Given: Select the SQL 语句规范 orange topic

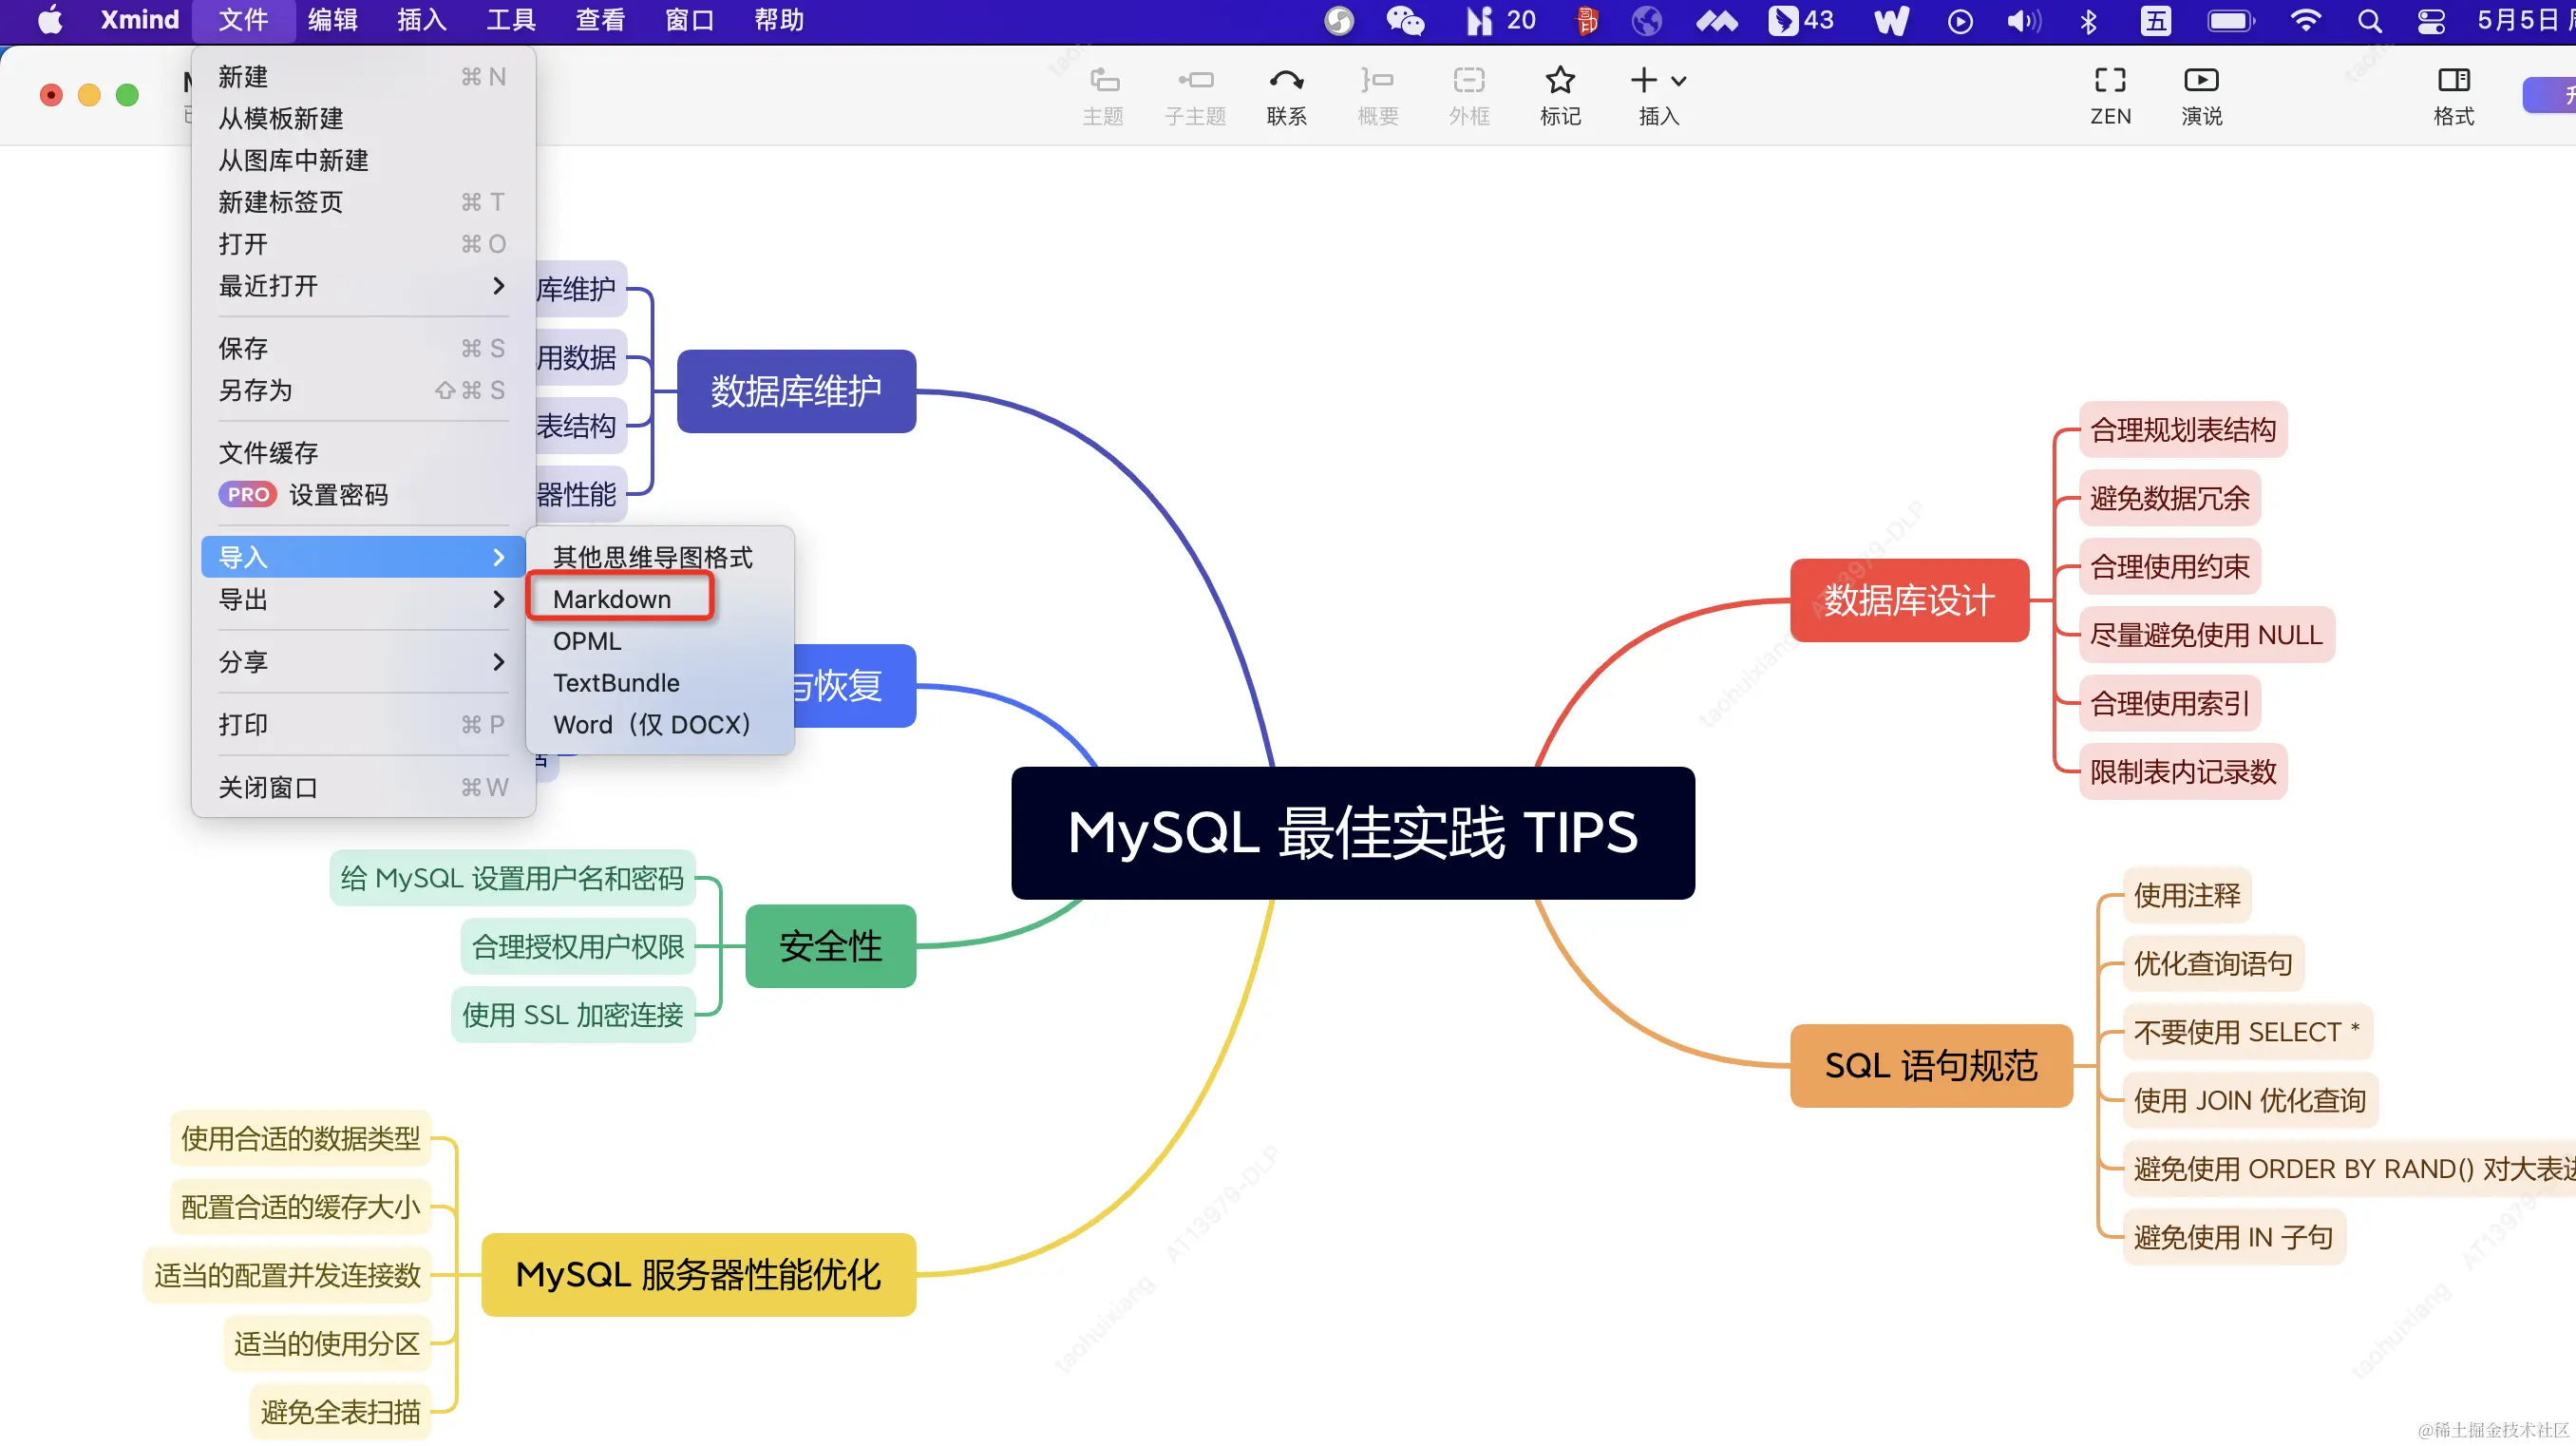Looking at the screenshot, I should 1931,1065.
